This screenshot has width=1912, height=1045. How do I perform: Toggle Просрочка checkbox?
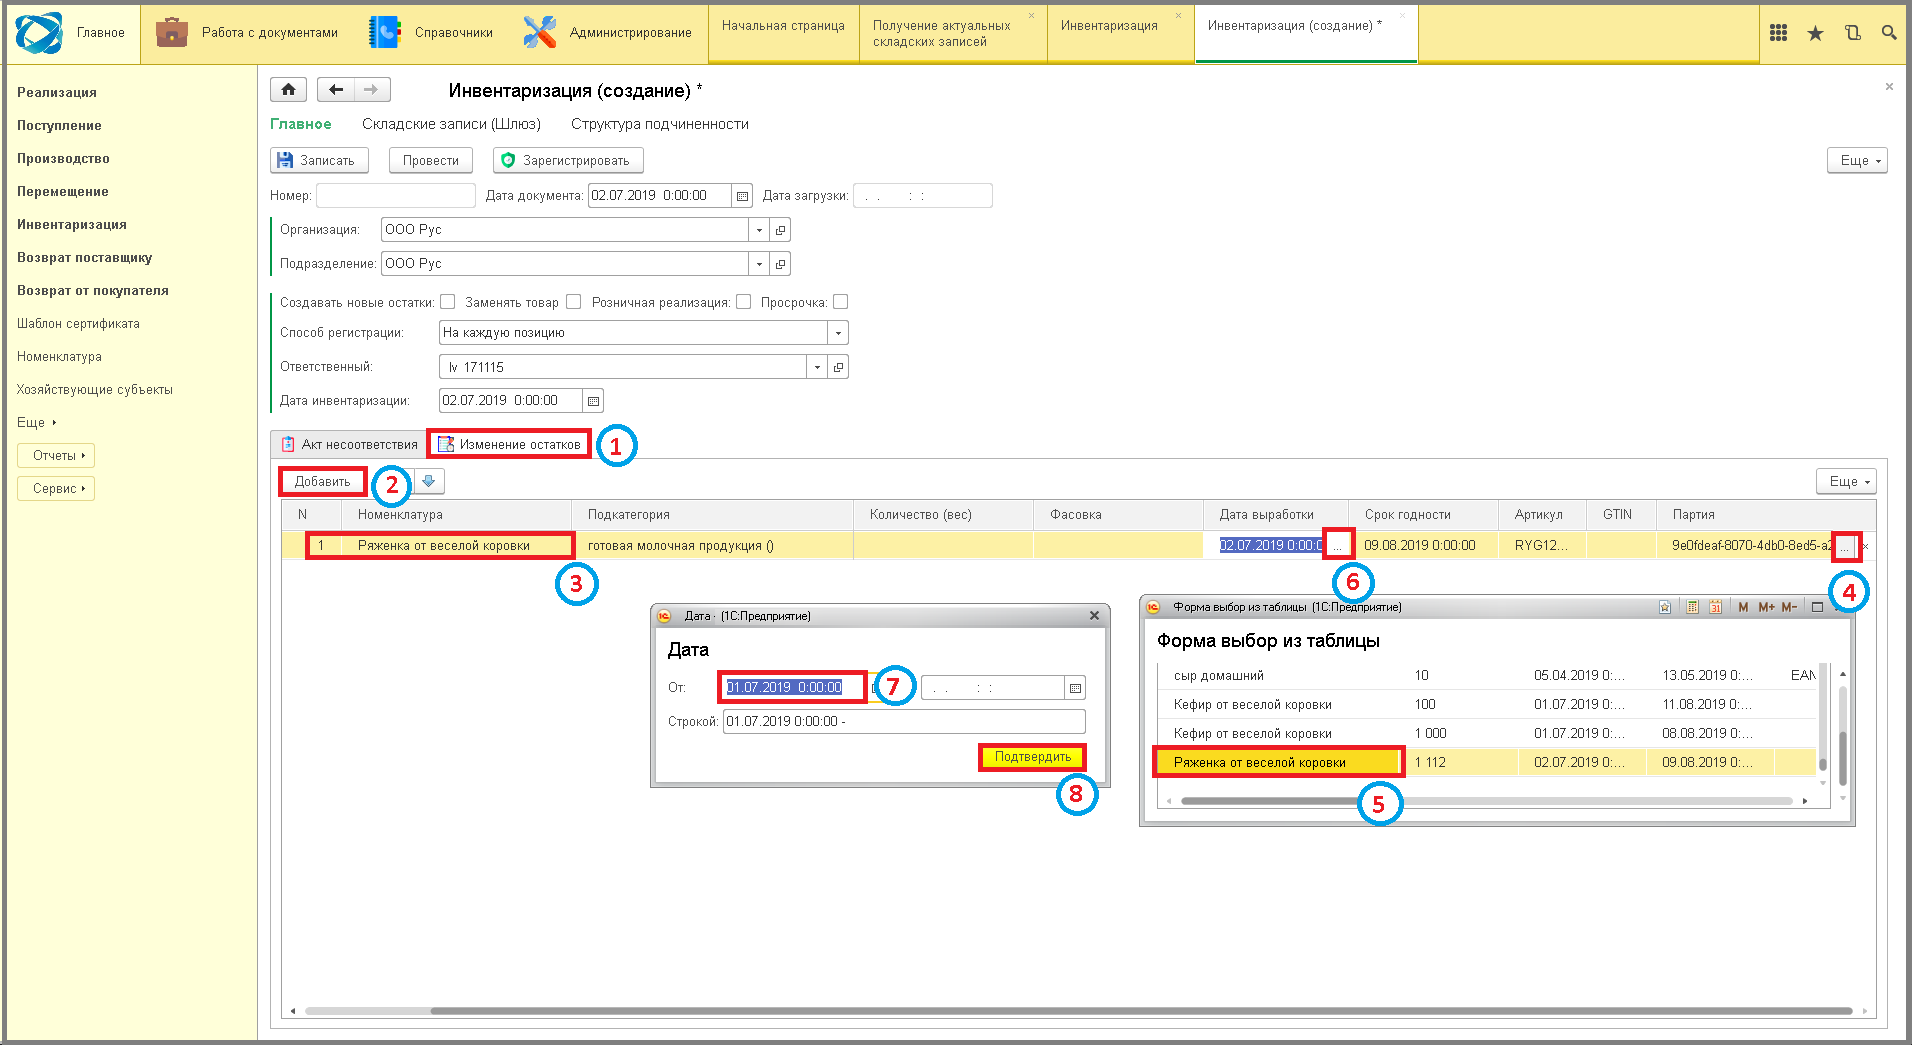click(x=840, y=302)
